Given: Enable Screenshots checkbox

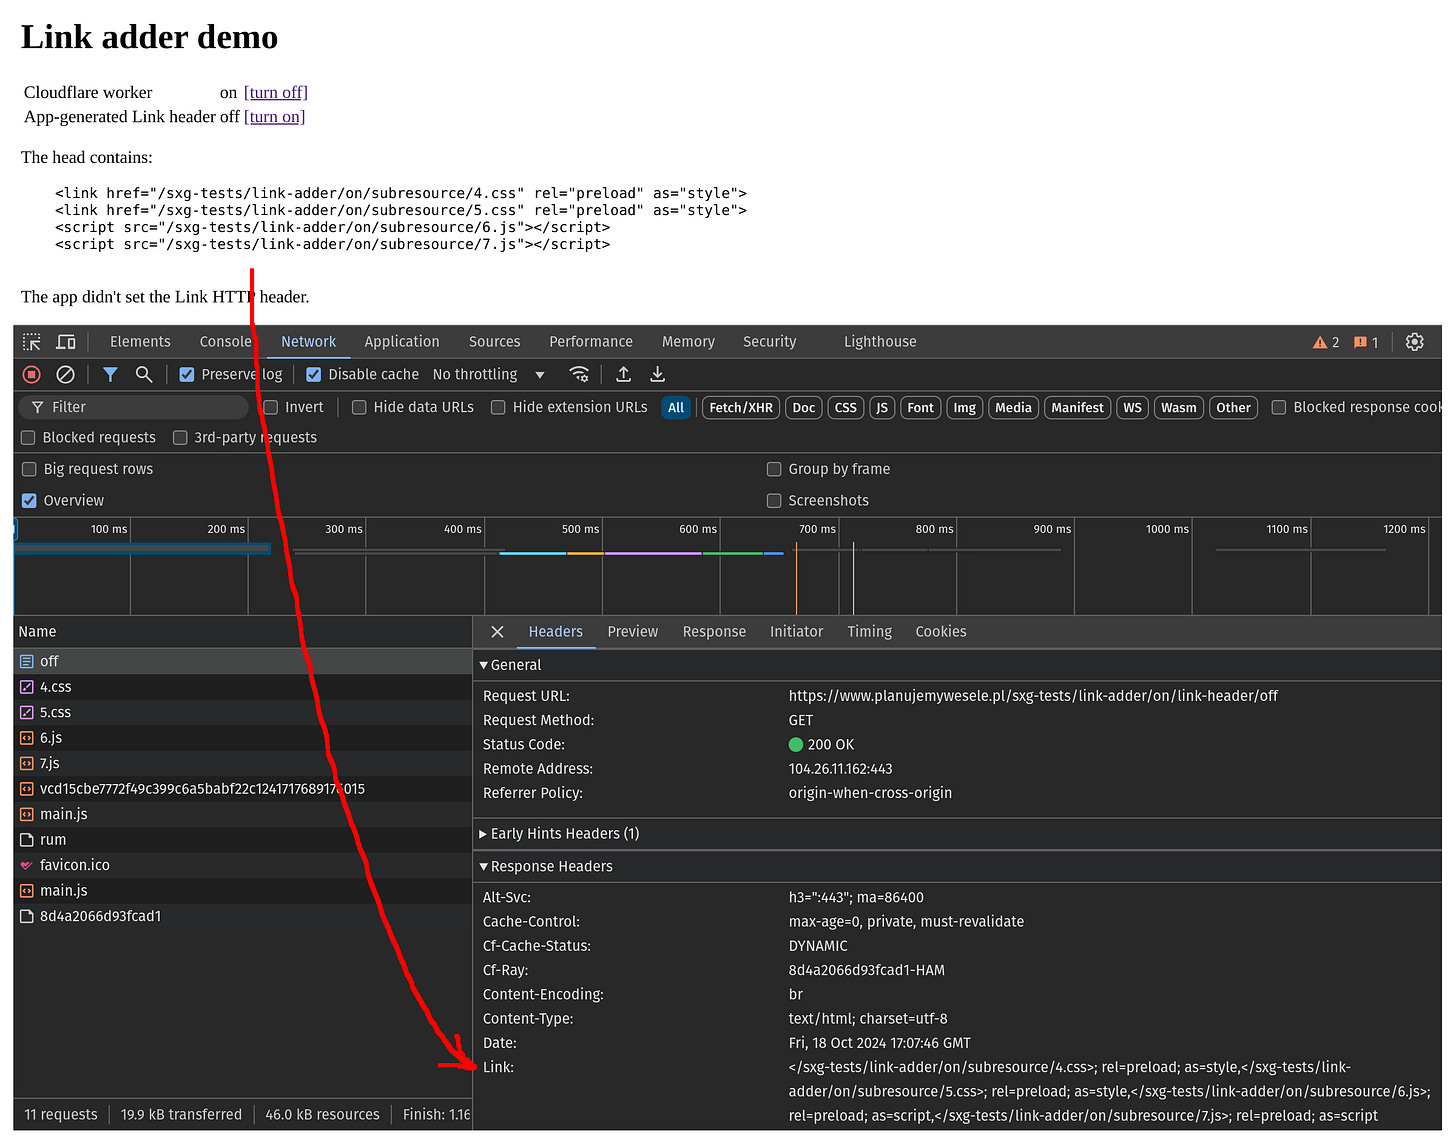Looking at the screenshot, I should point(774,500).
